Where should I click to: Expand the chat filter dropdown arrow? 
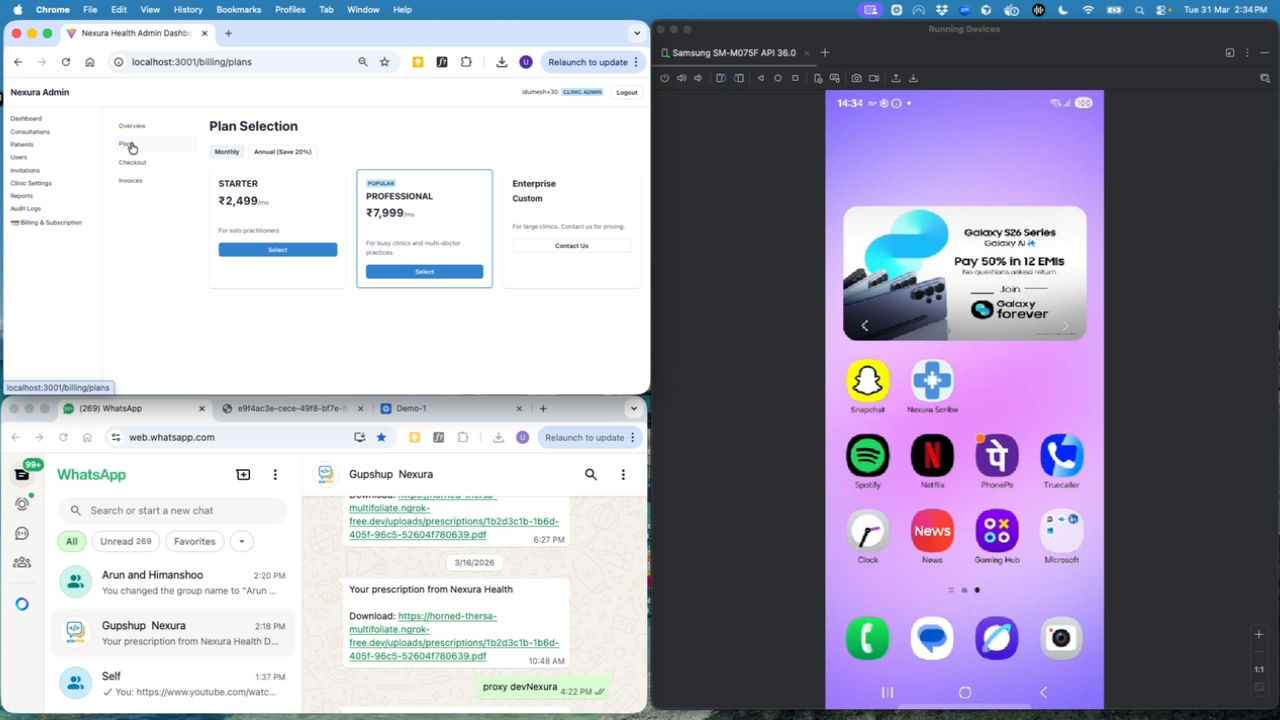(241, 541)
